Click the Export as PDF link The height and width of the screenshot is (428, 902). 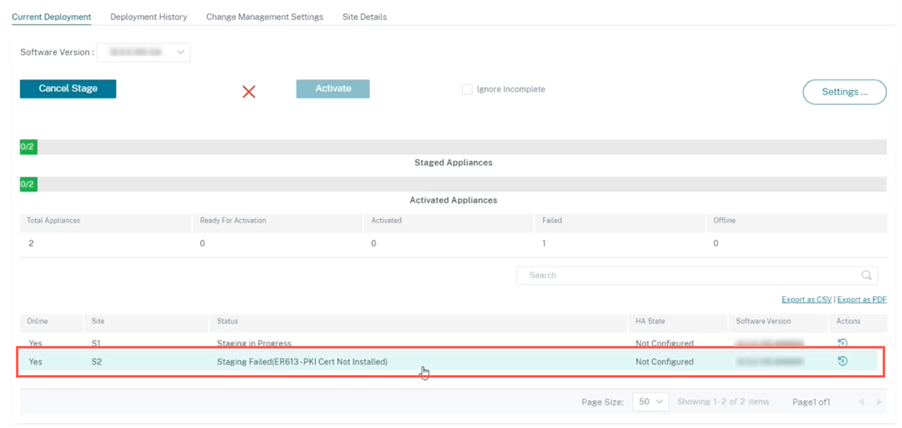click(862, 300)
